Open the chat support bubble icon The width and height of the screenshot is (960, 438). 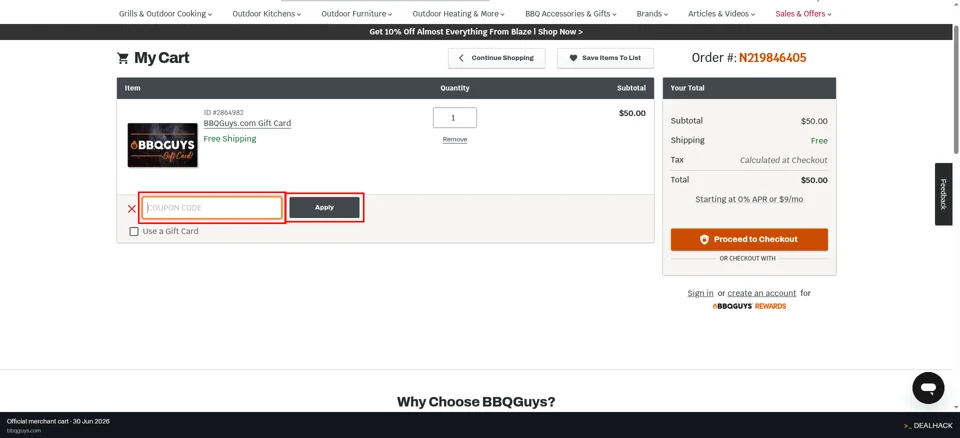point(928,388)
